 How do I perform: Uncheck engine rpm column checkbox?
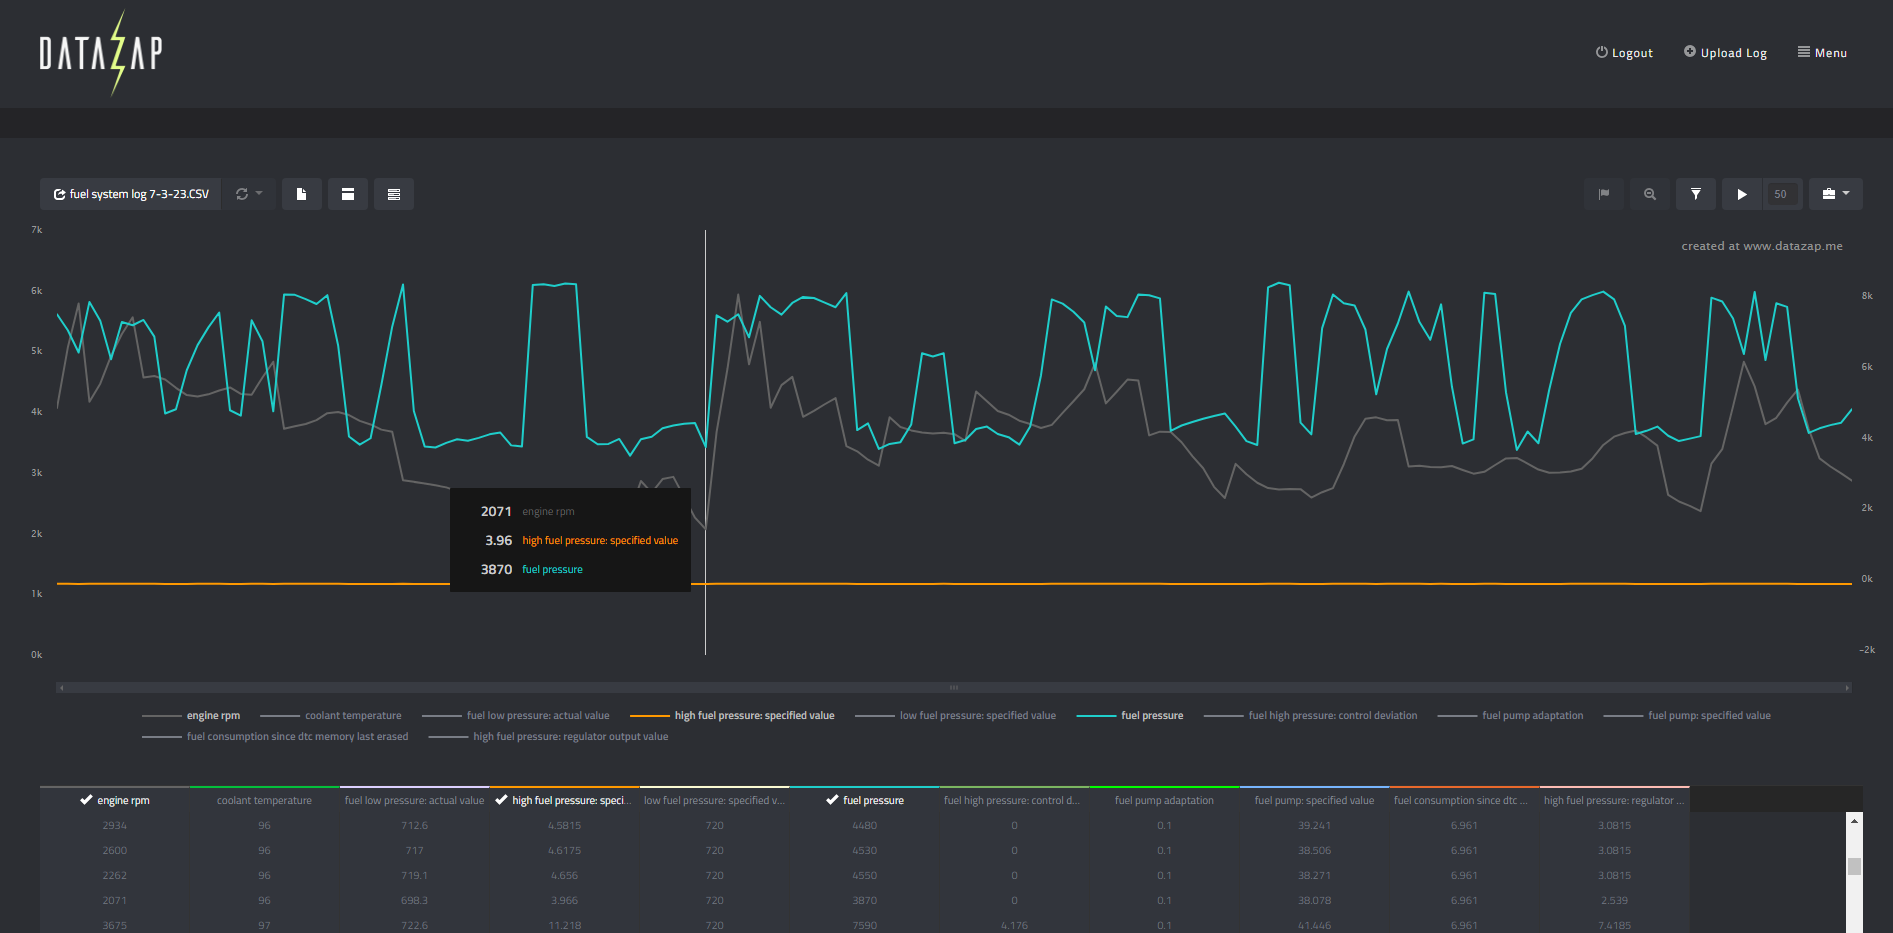[x=87, y=800]
